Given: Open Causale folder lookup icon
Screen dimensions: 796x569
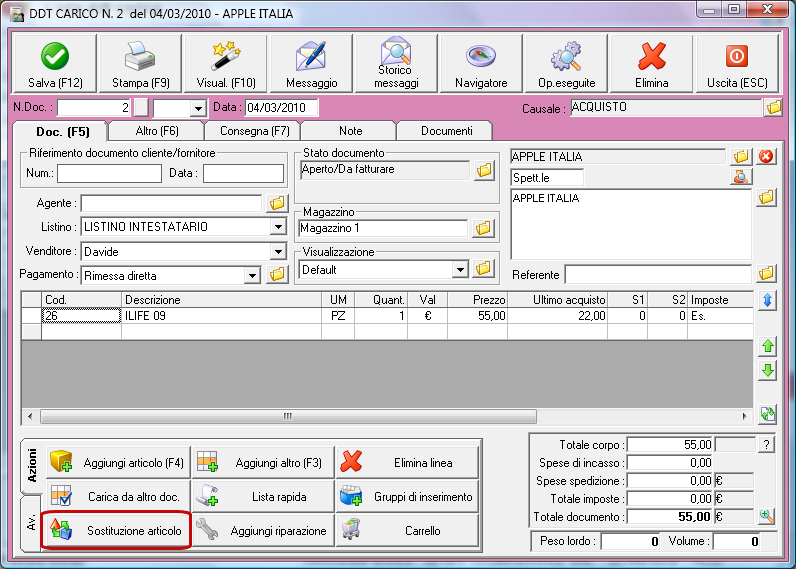Looking at the screenshot, I should tap(774, 108).
